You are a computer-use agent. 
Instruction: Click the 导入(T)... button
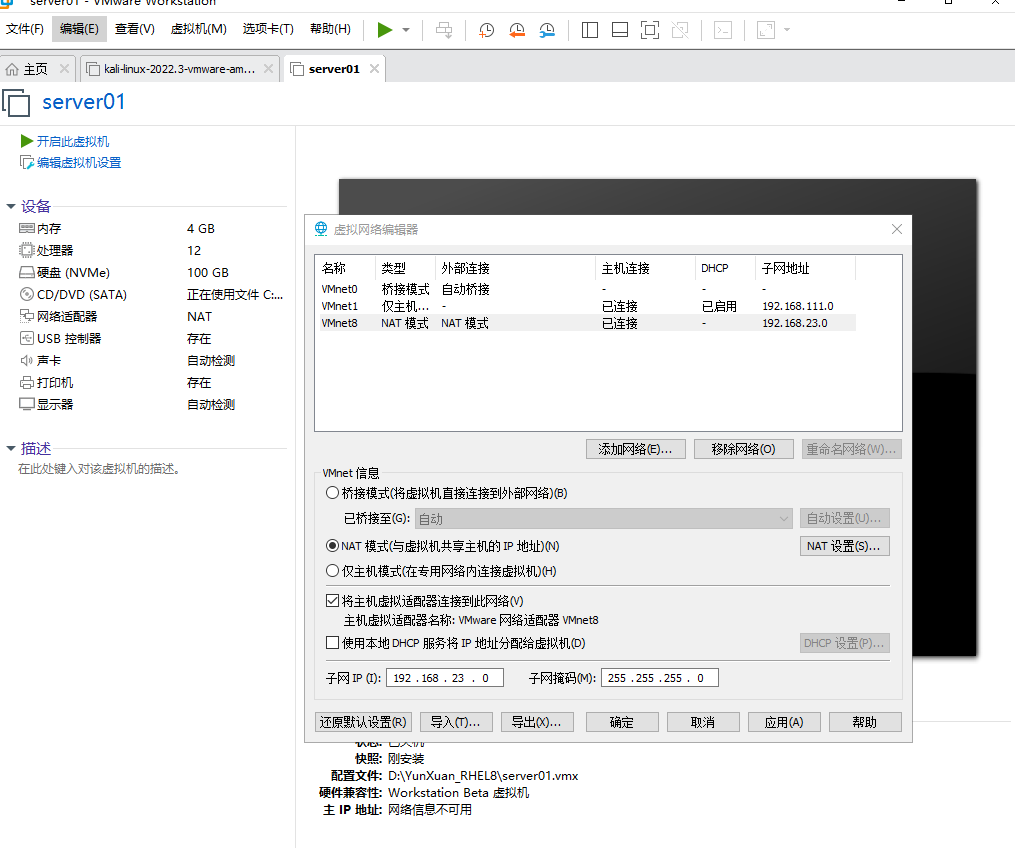click(x=456, y=722)
